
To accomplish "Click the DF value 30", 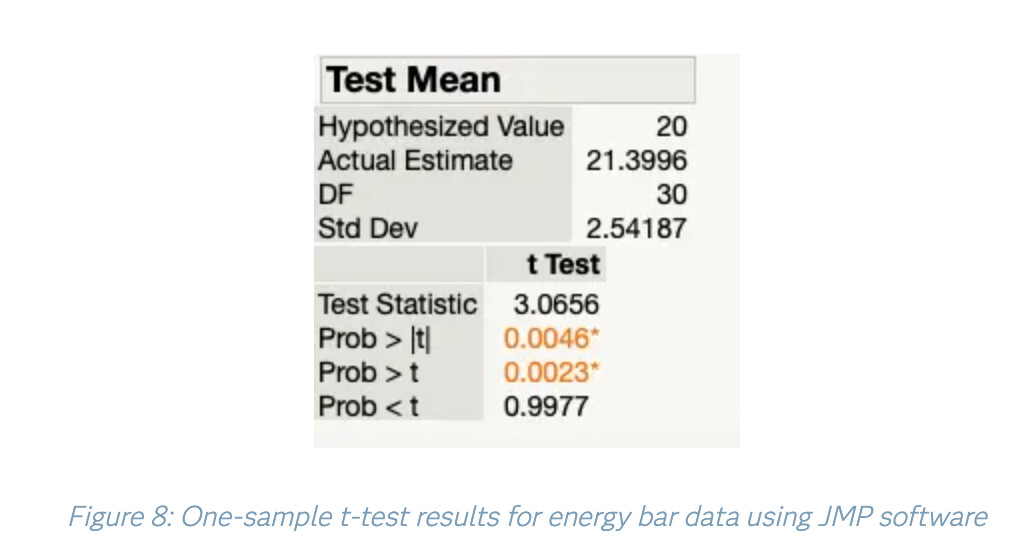I will click(671, 194).
